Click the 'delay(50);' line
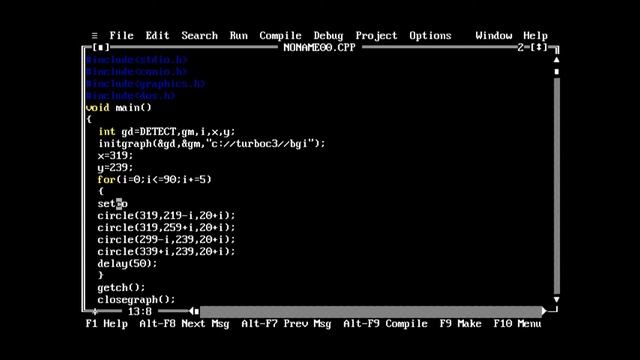 (x=127, y=264)
